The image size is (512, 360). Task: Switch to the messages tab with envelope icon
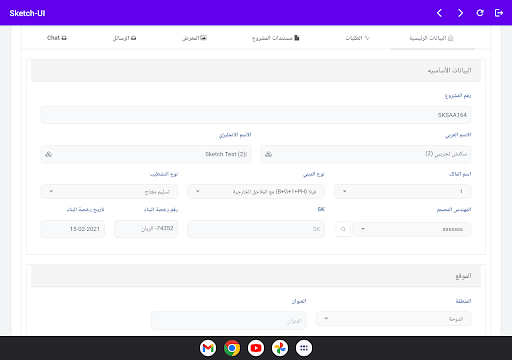124,38
